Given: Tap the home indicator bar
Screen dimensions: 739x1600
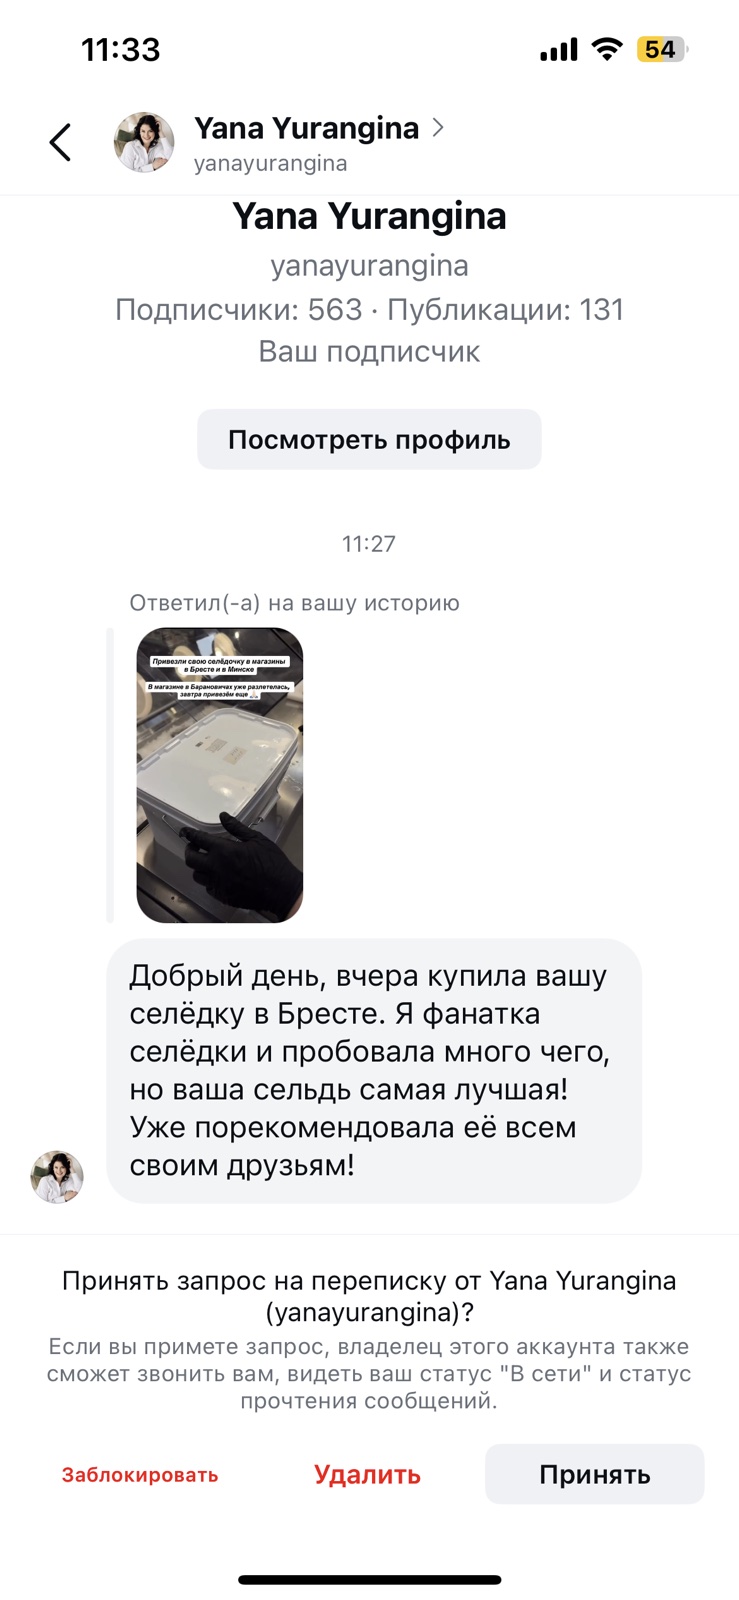Looking at the screenshot, I should 370,1580.
